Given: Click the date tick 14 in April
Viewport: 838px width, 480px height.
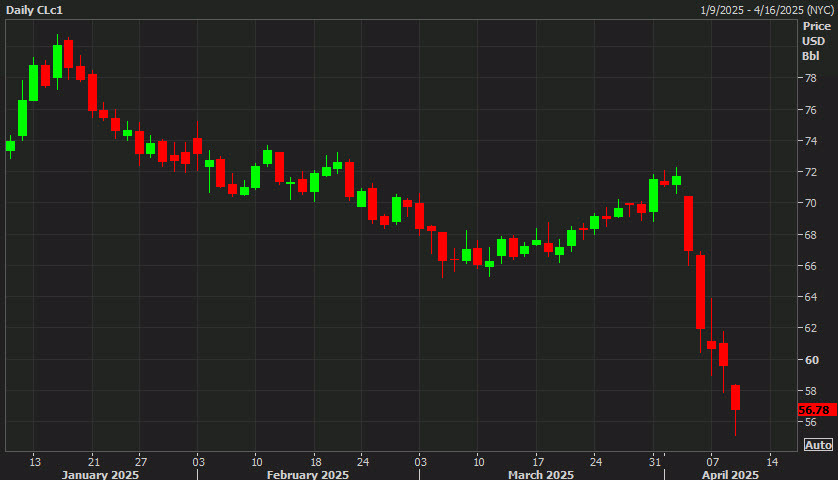Looking at the screenshot, I should tap(772, 462).
